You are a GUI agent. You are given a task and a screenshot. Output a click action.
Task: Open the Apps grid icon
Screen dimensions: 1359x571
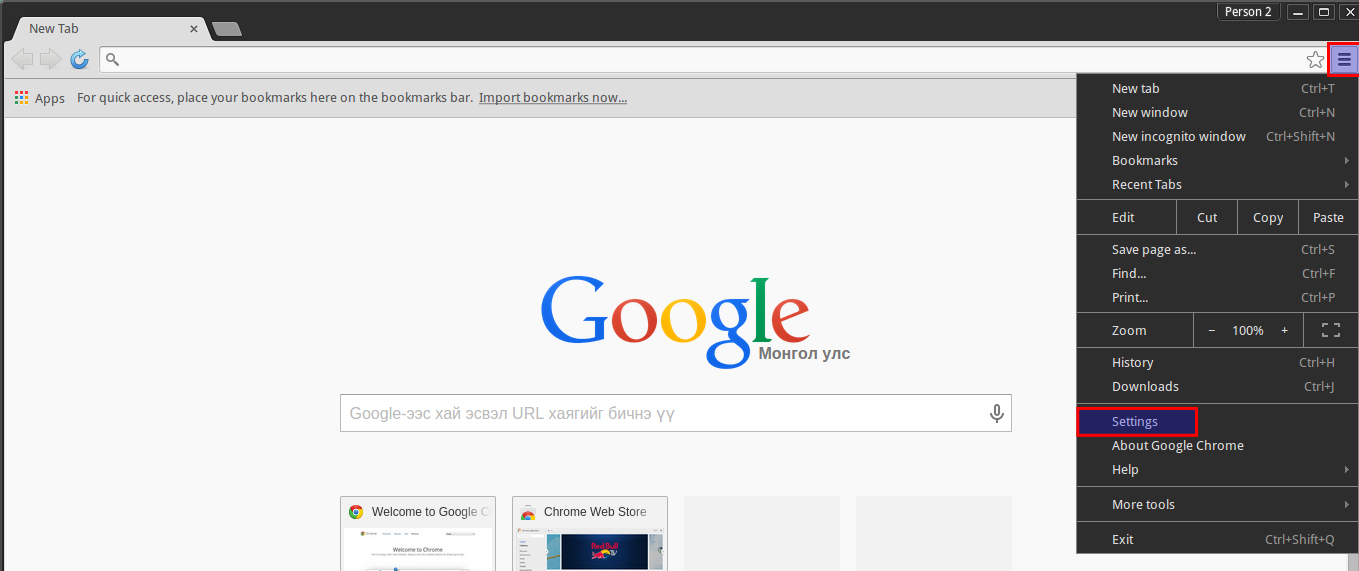[22, 98]
